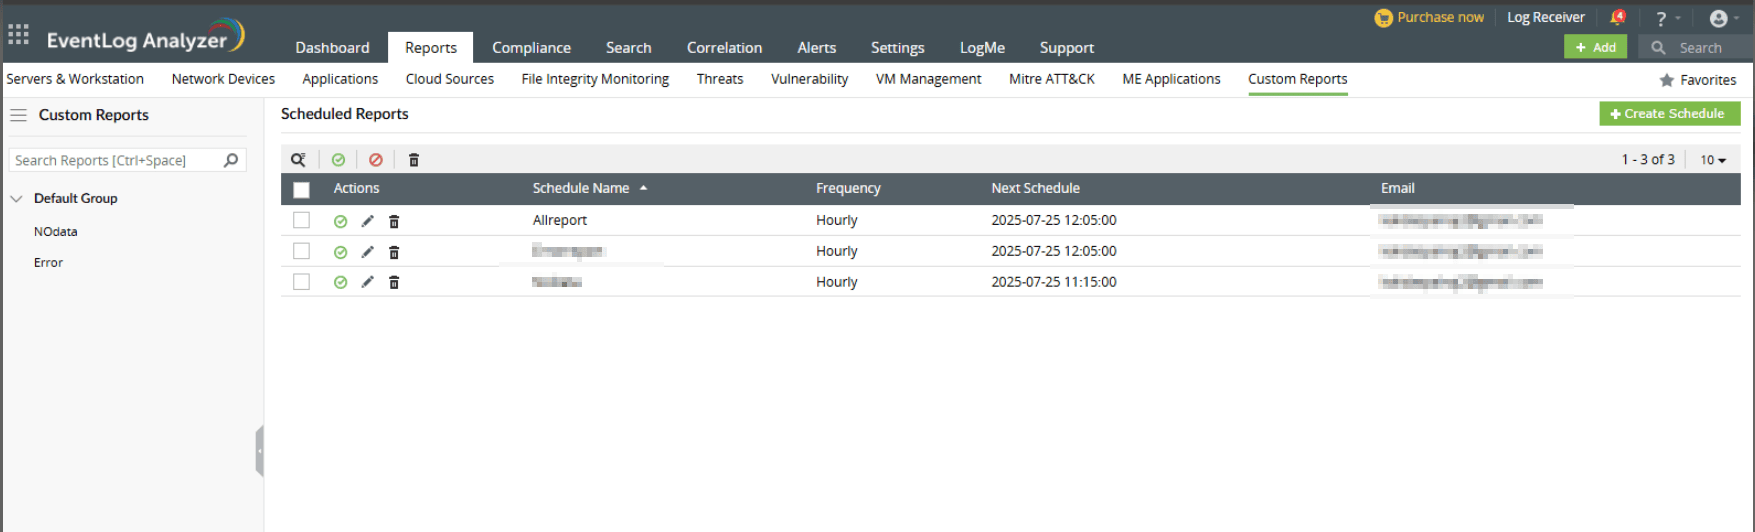Viewport: 1755px width, 532px height.
Task: Open the notifications bell icon
Action: pos(1617,18)
